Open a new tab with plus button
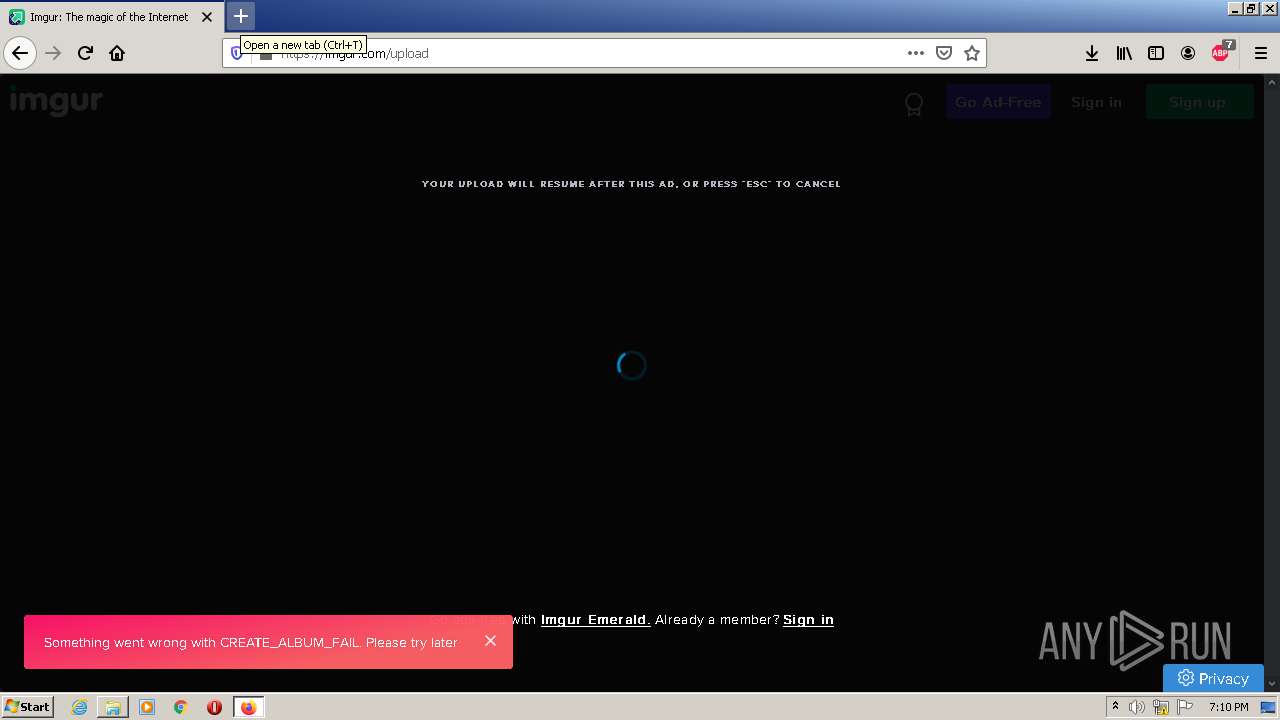The height and width of the screenshot is (720, 1280). pyautogui.click(x=241, y=16)
